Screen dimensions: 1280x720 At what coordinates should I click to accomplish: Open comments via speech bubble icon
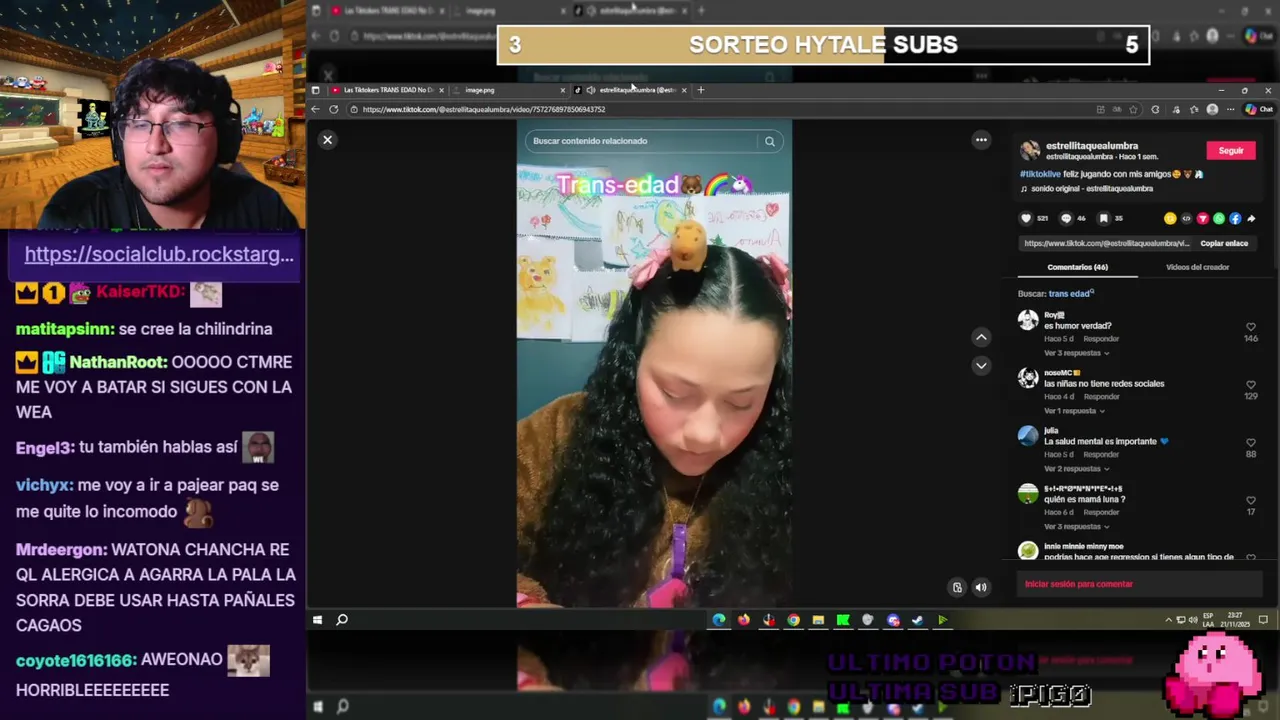[x=1065, y=218]
